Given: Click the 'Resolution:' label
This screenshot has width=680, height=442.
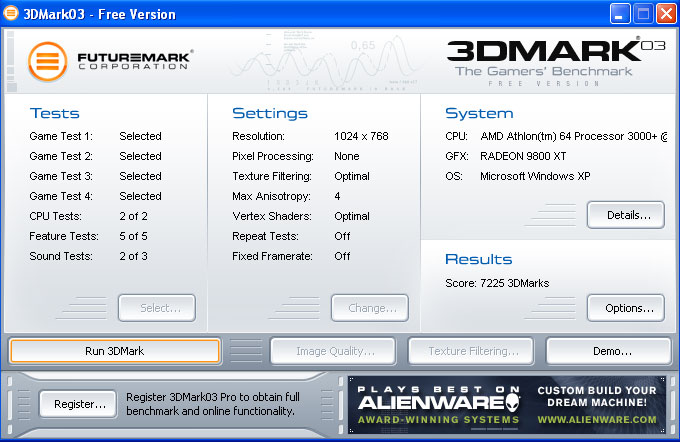Looking at the screenshot, I should (x=258, y=136).
